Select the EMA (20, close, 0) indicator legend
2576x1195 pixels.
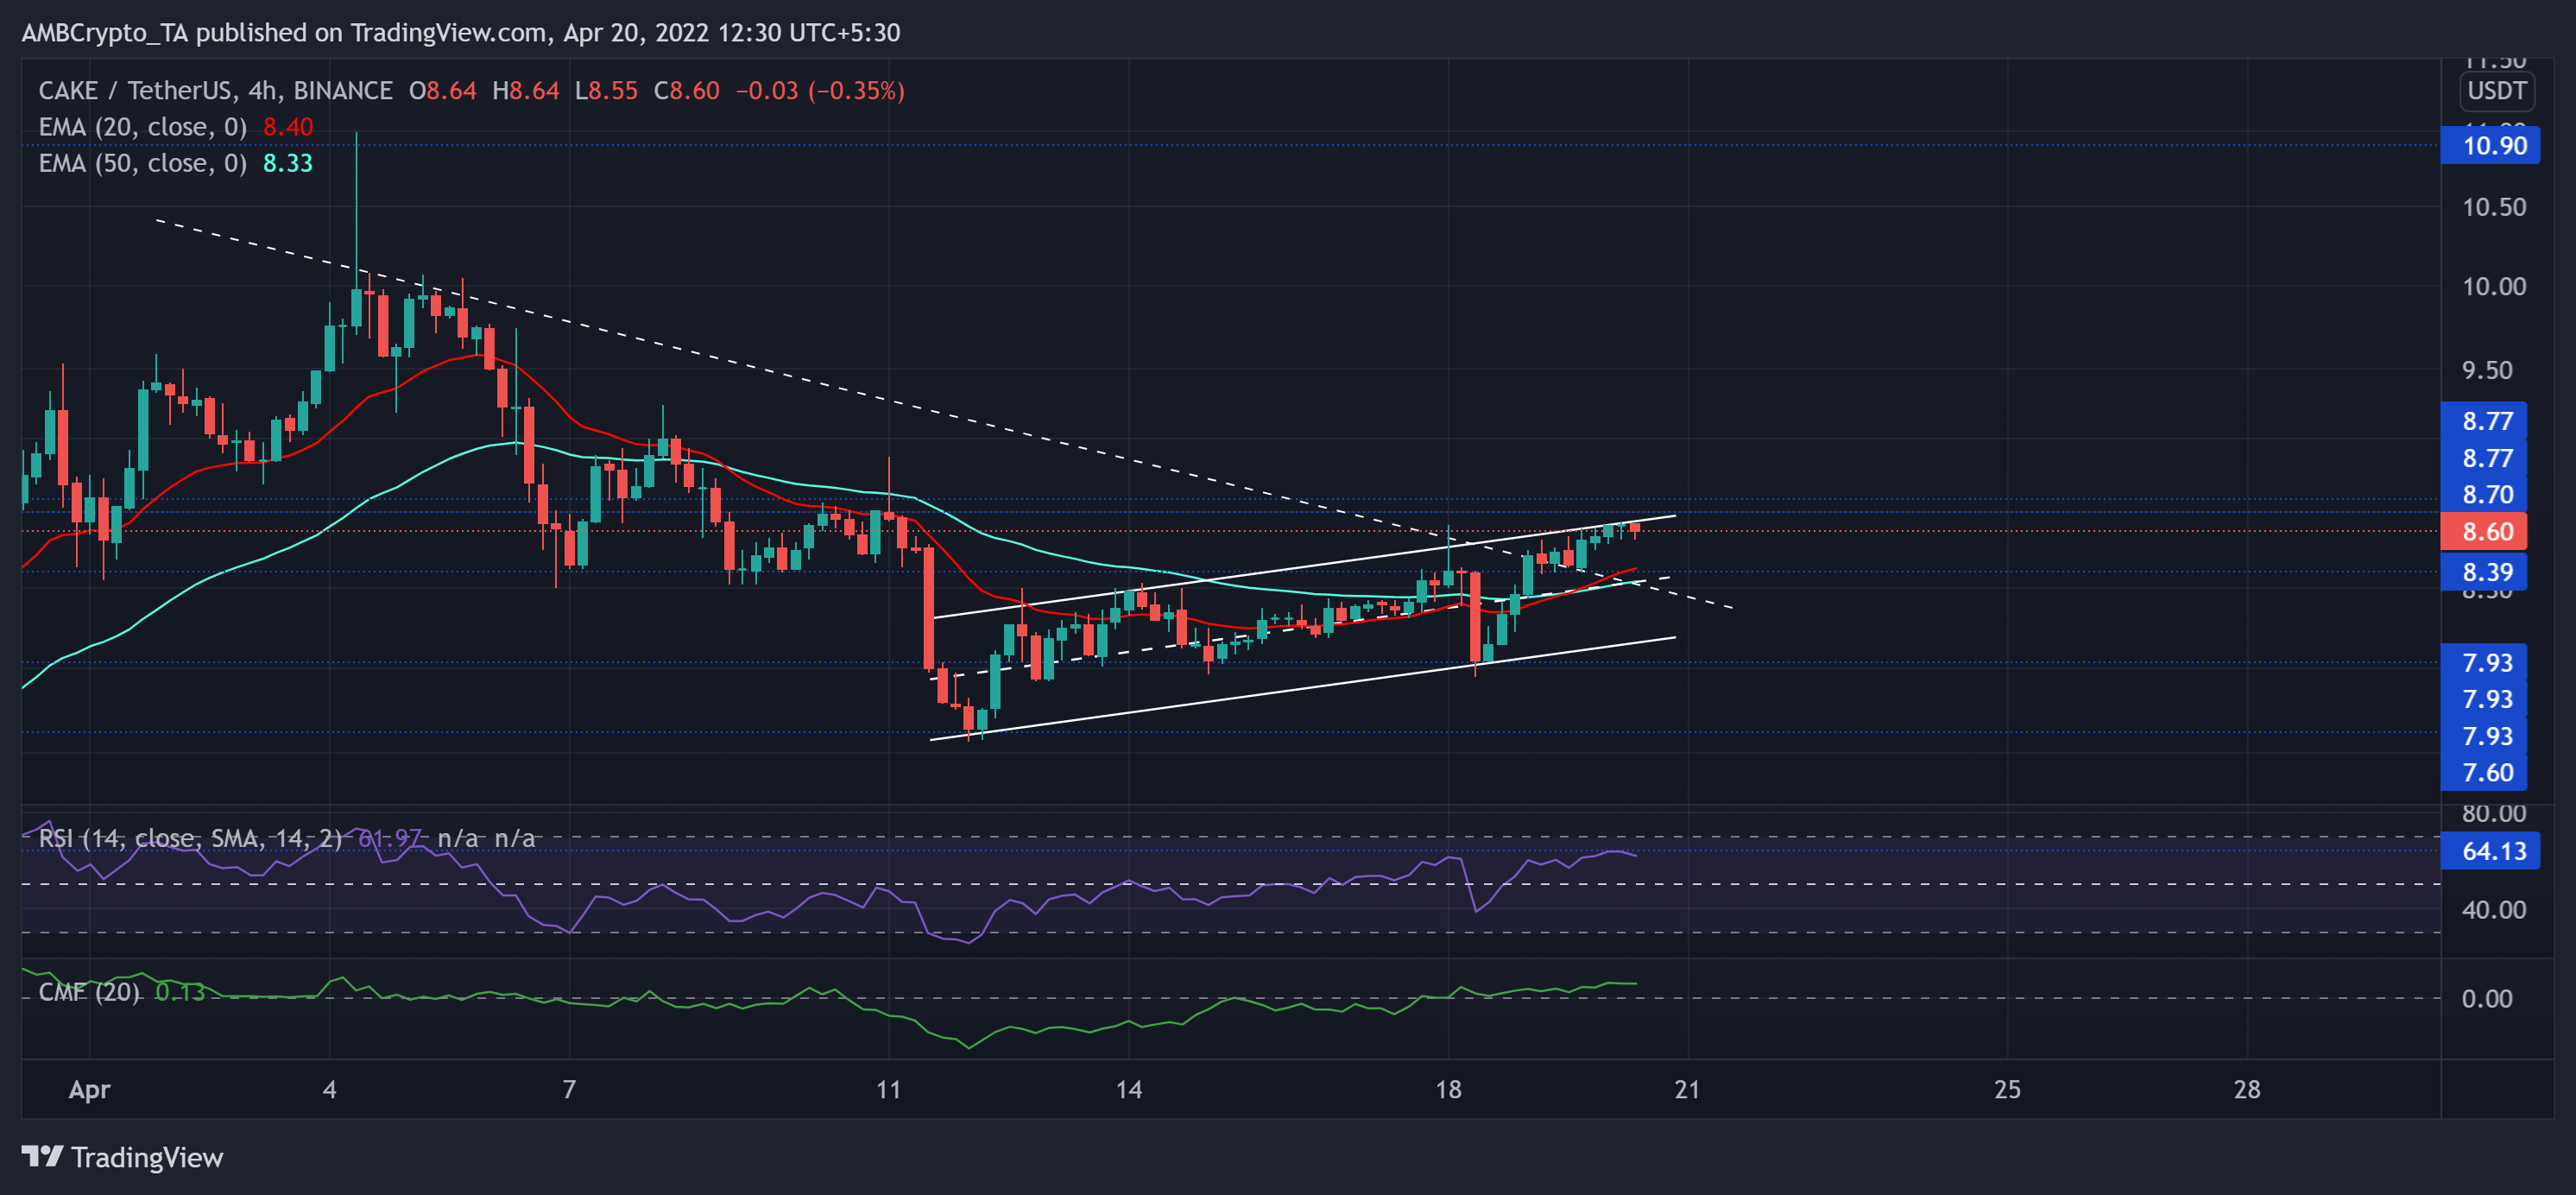click(x=143, y=127)
